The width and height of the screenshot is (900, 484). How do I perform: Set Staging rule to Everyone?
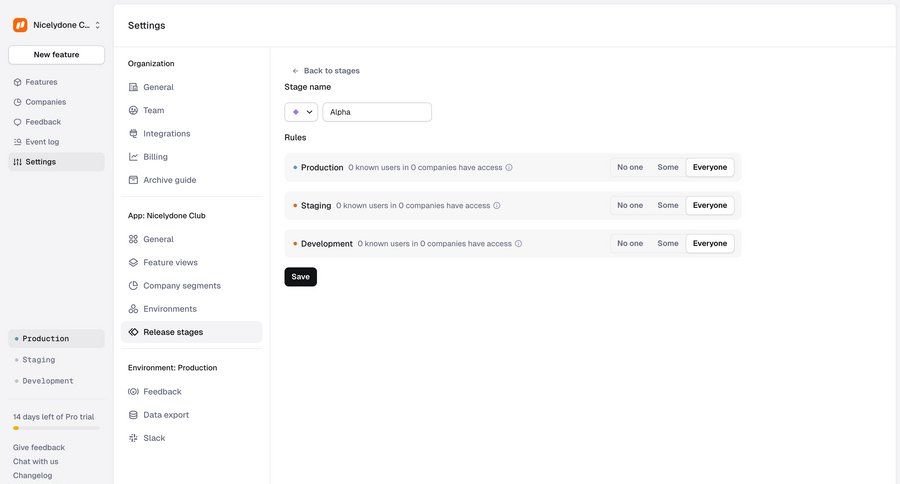coord(709,205)
